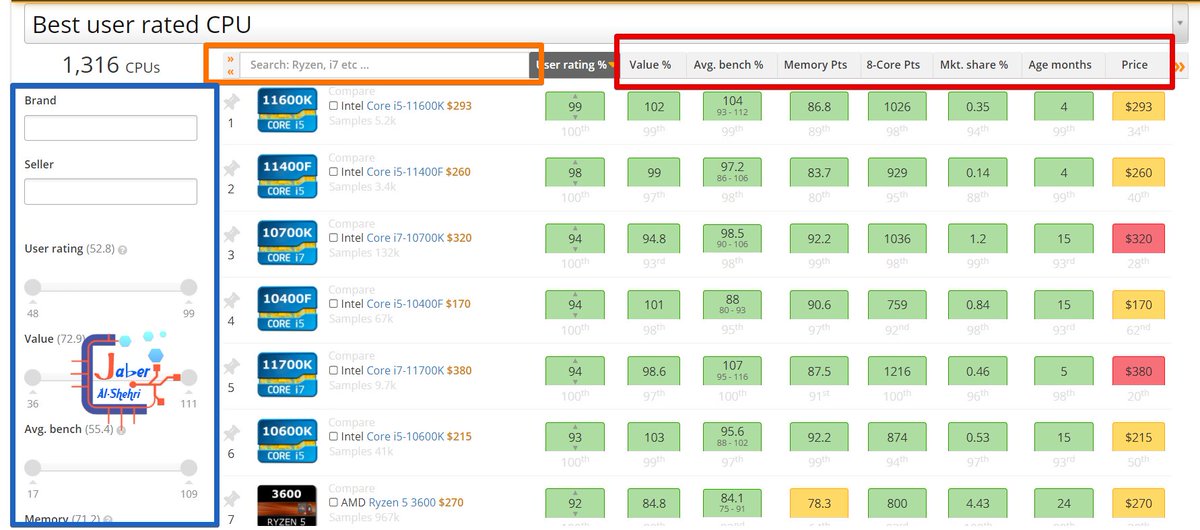Click the 4.43 market share cell
This screenshot has width=1200, height=530.
point(978,502)
